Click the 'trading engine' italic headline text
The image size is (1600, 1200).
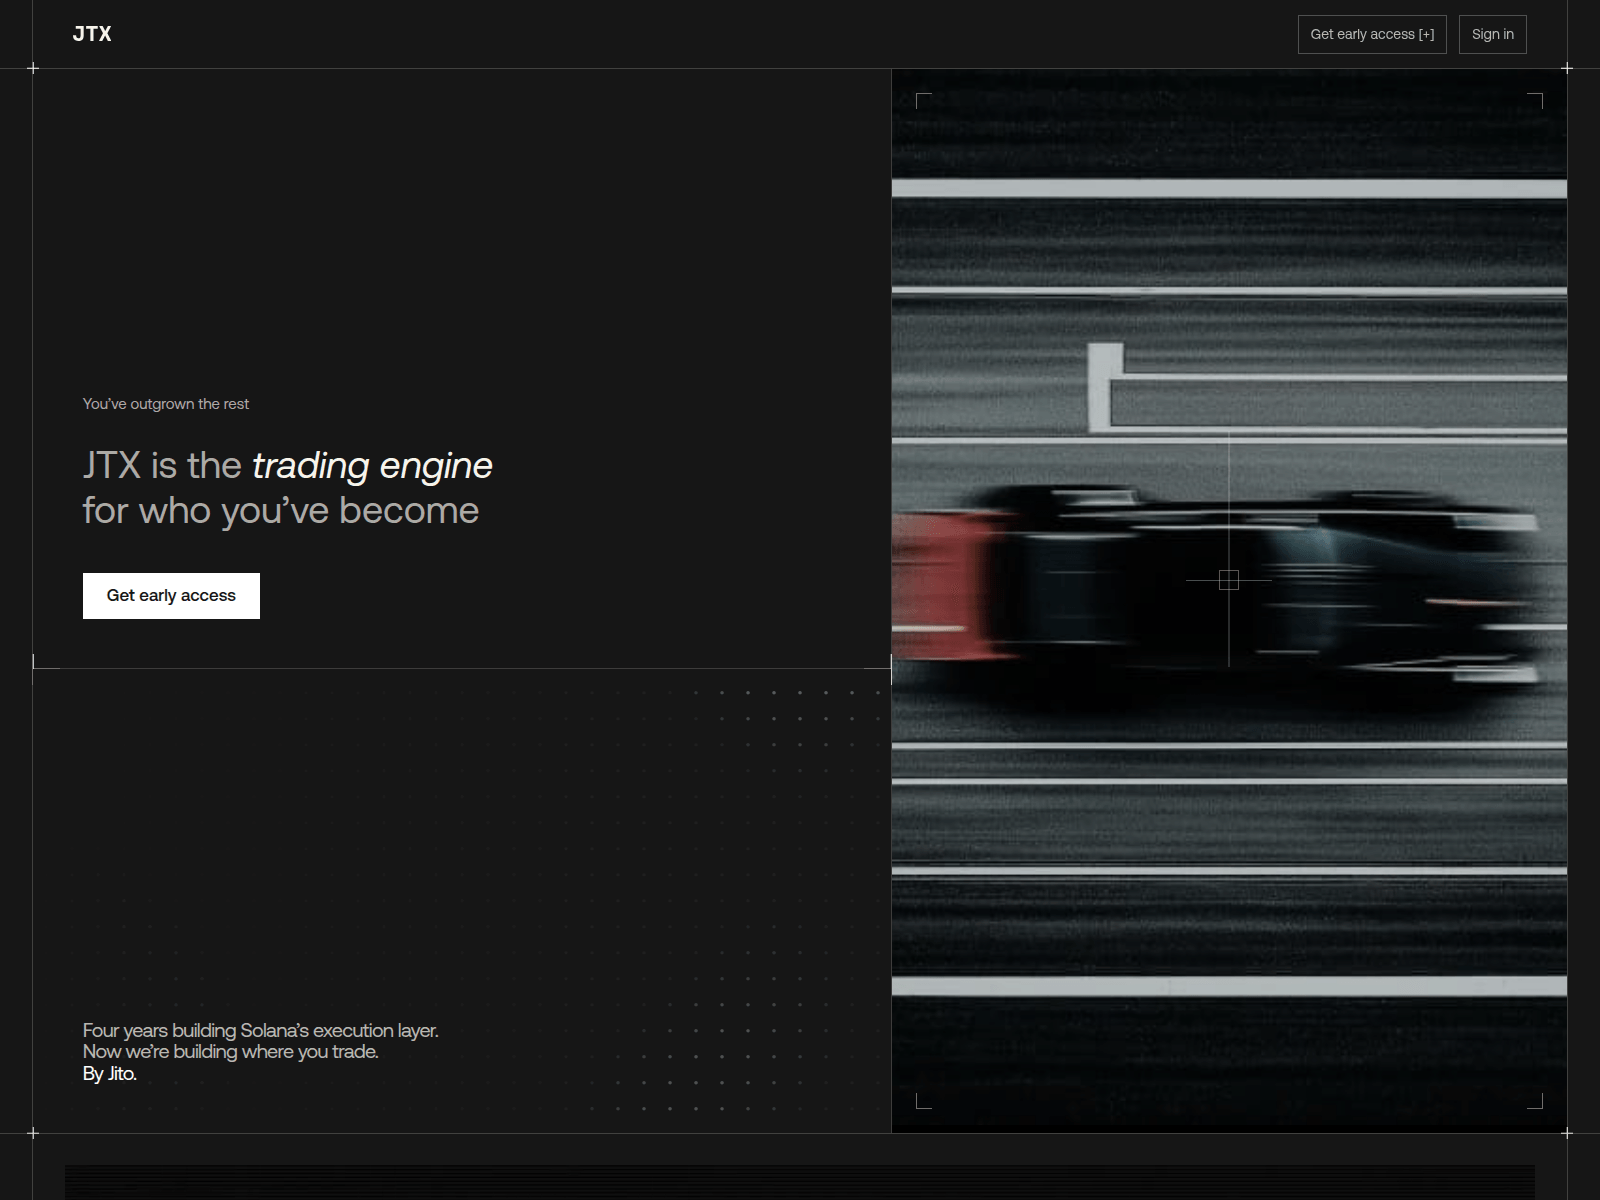point(372,466)
